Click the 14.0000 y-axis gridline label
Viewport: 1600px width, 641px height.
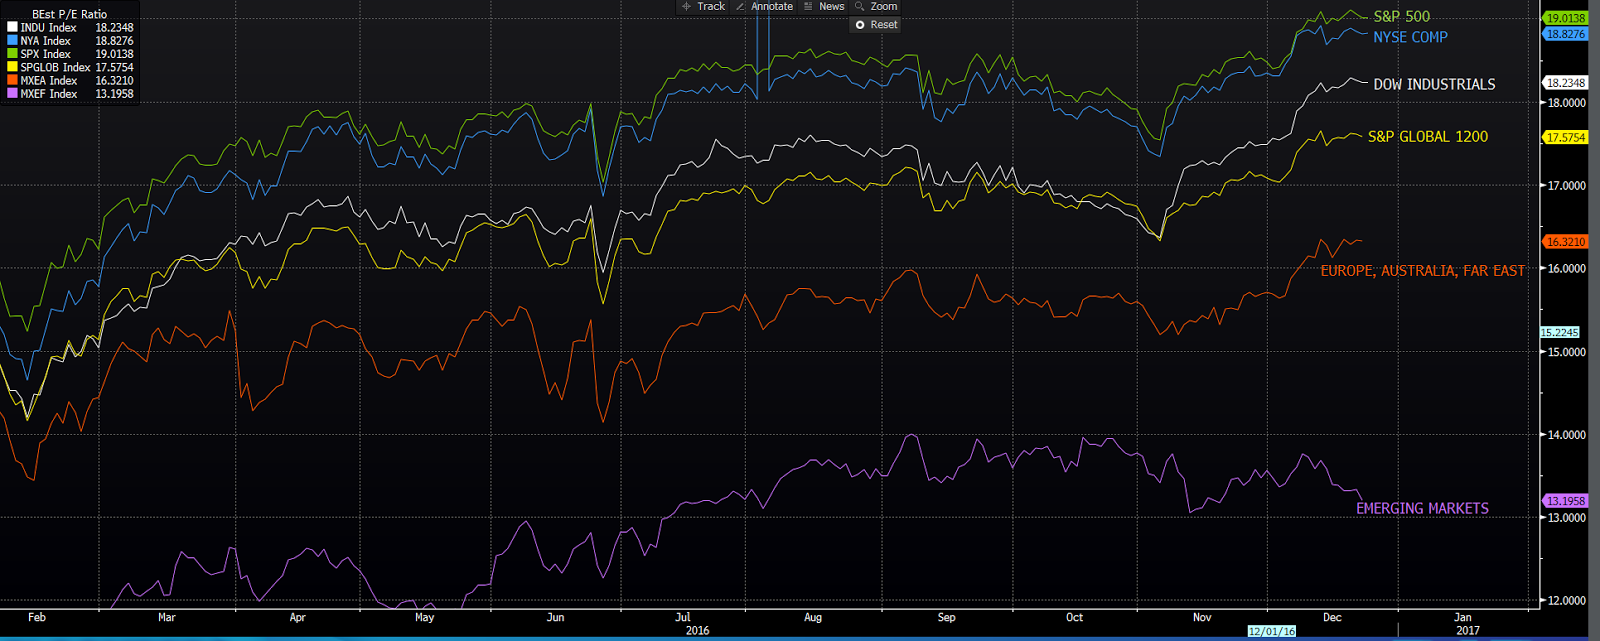[x=1567, y=435]
